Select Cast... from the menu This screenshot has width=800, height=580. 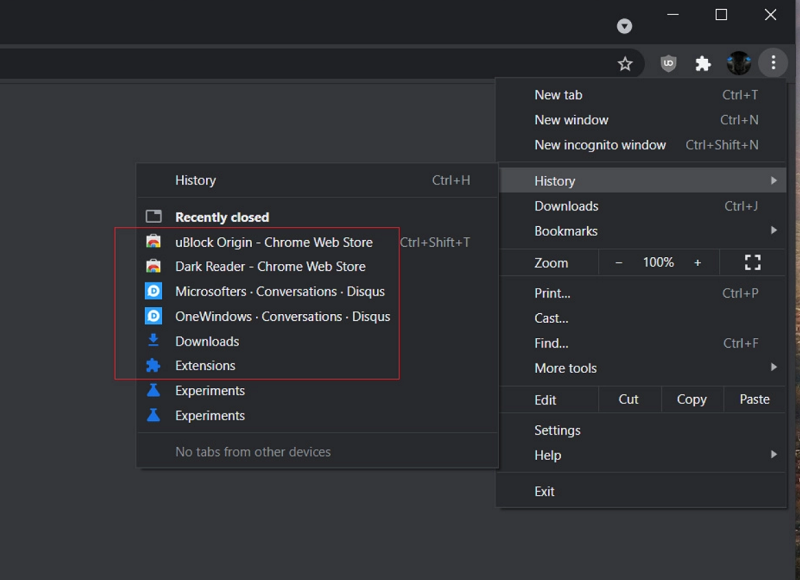tap(642, 318)
